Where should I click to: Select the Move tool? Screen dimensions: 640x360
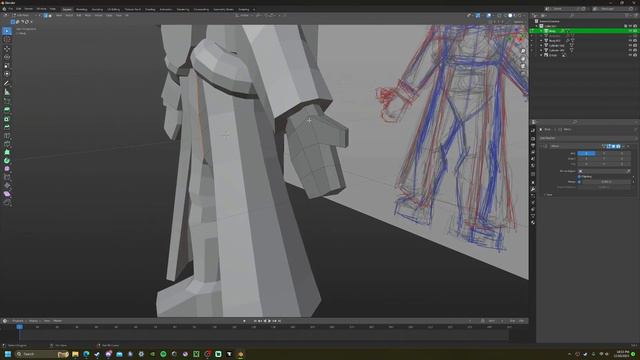click(7, 49)
